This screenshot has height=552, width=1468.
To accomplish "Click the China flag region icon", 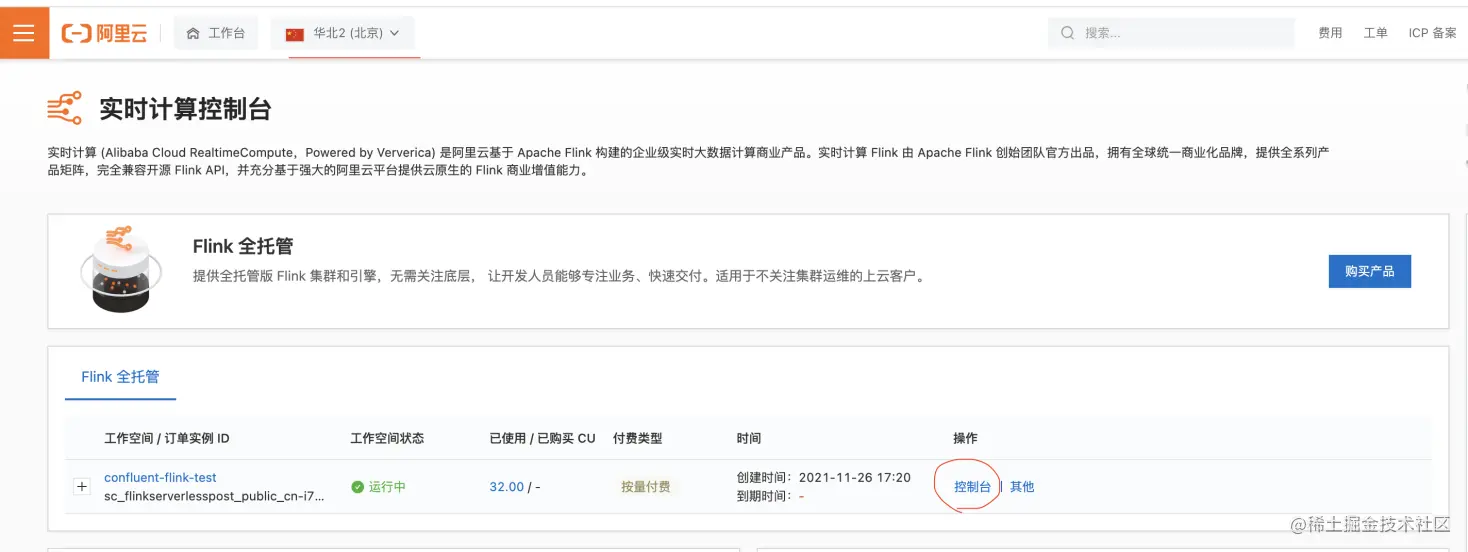I will (294, 34).
